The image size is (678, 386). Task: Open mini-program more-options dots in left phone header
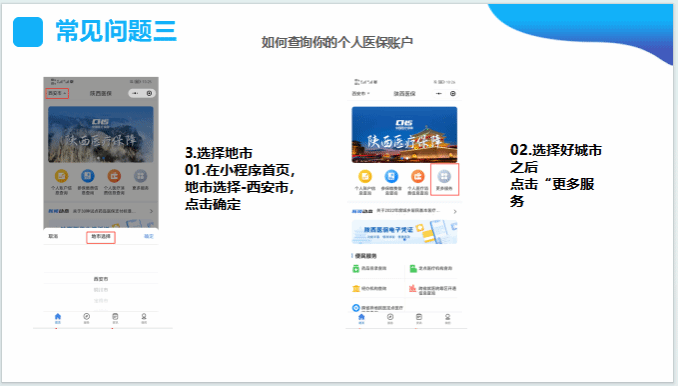pyautogui.click(x=135, y=93)
